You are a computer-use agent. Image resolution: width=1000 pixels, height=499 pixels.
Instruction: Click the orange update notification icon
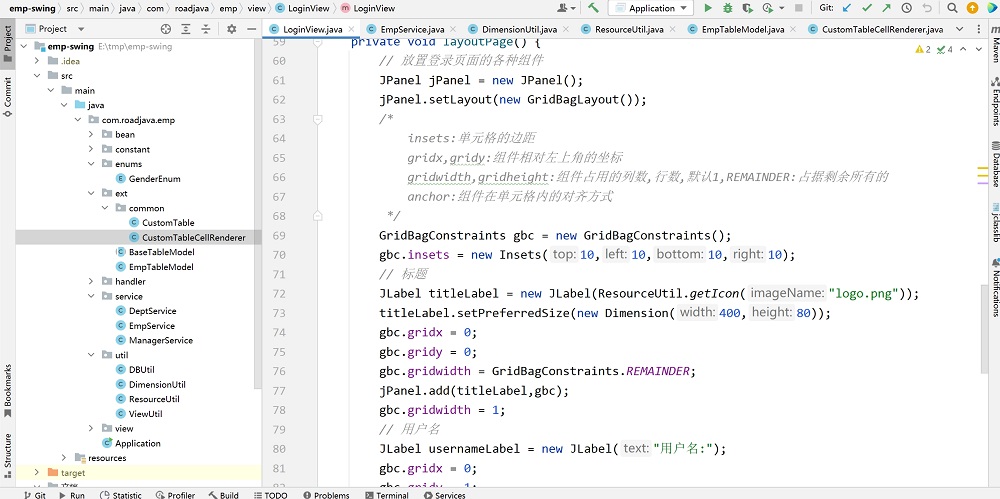pyautogui.click(x=972, y=8)
